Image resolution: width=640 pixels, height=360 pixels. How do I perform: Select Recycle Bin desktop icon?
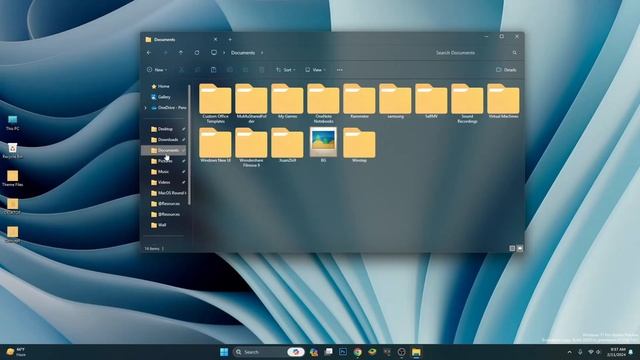pos(12,150)
